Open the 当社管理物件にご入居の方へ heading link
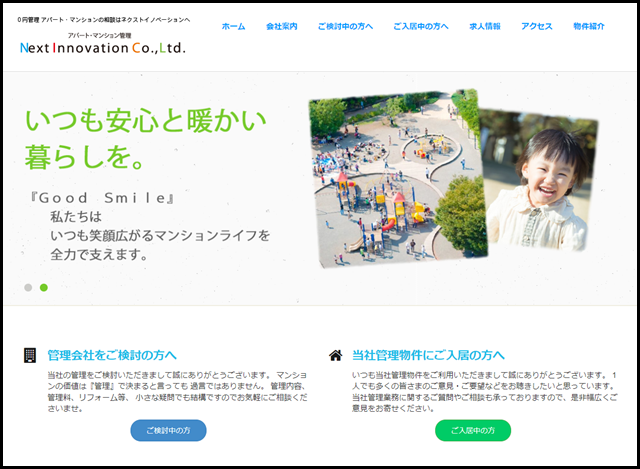The image size is (640, 469). coord(428,355)
